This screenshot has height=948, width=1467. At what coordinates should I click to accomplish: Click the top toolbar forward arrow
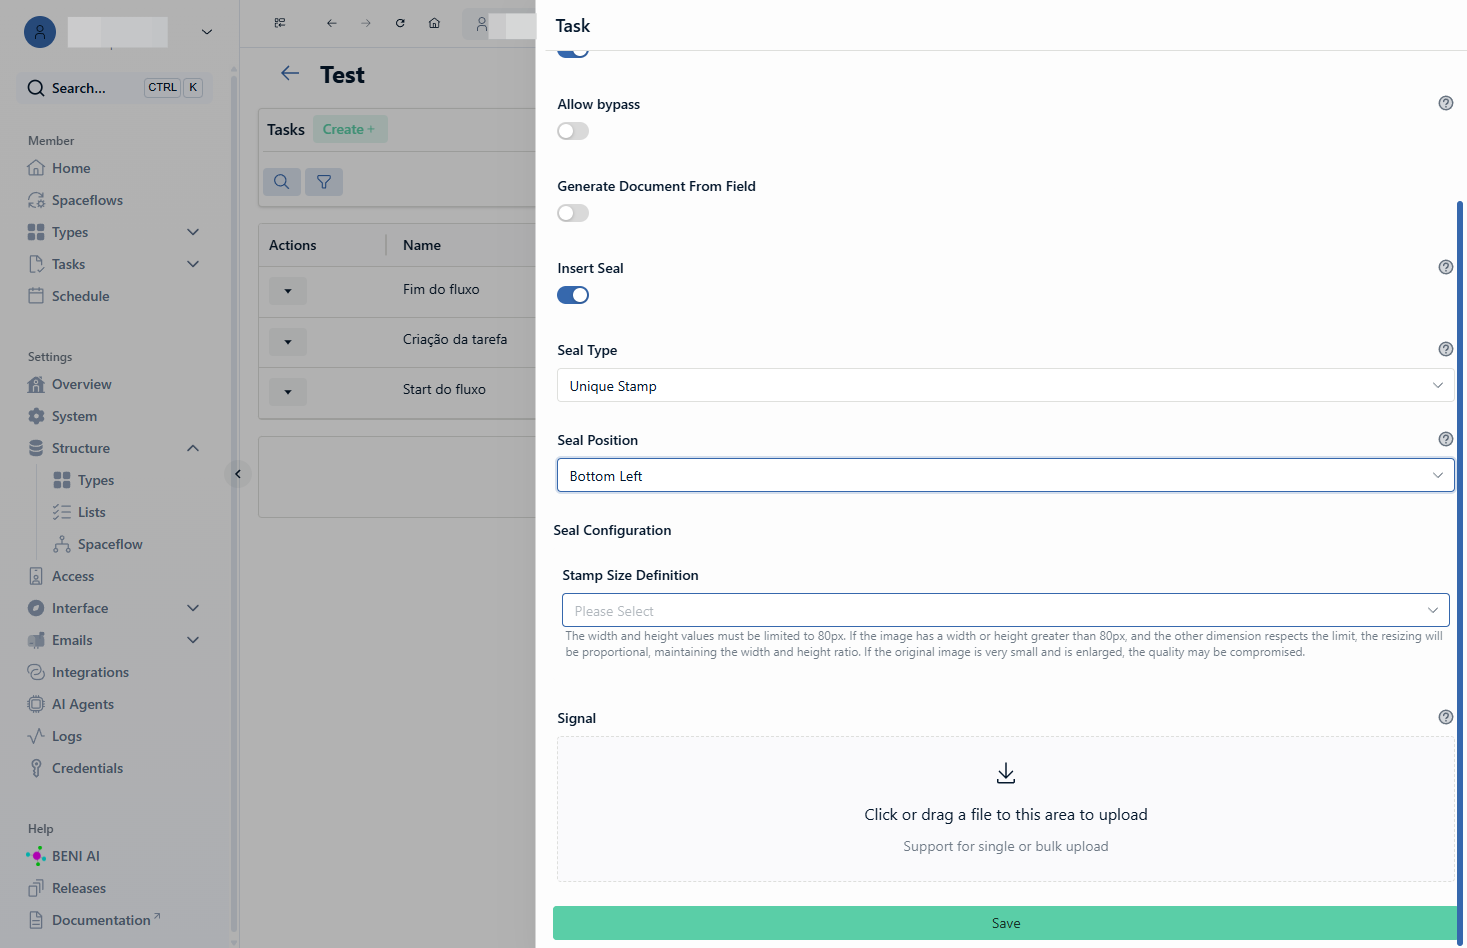coord(366,23)
